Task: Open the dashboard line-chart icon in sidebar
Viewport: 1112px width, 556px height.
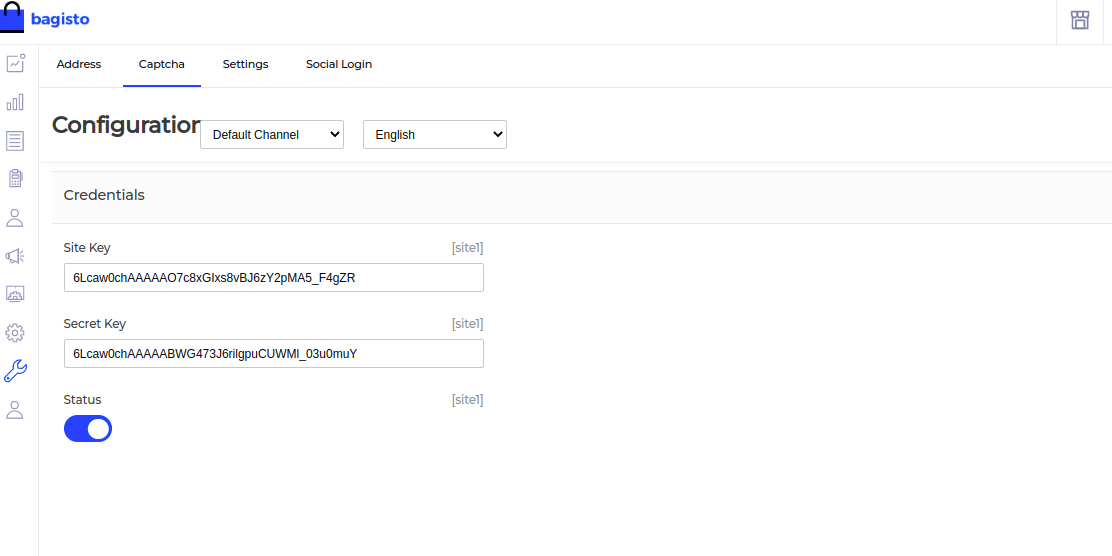Action: click(x=15, y=63)
